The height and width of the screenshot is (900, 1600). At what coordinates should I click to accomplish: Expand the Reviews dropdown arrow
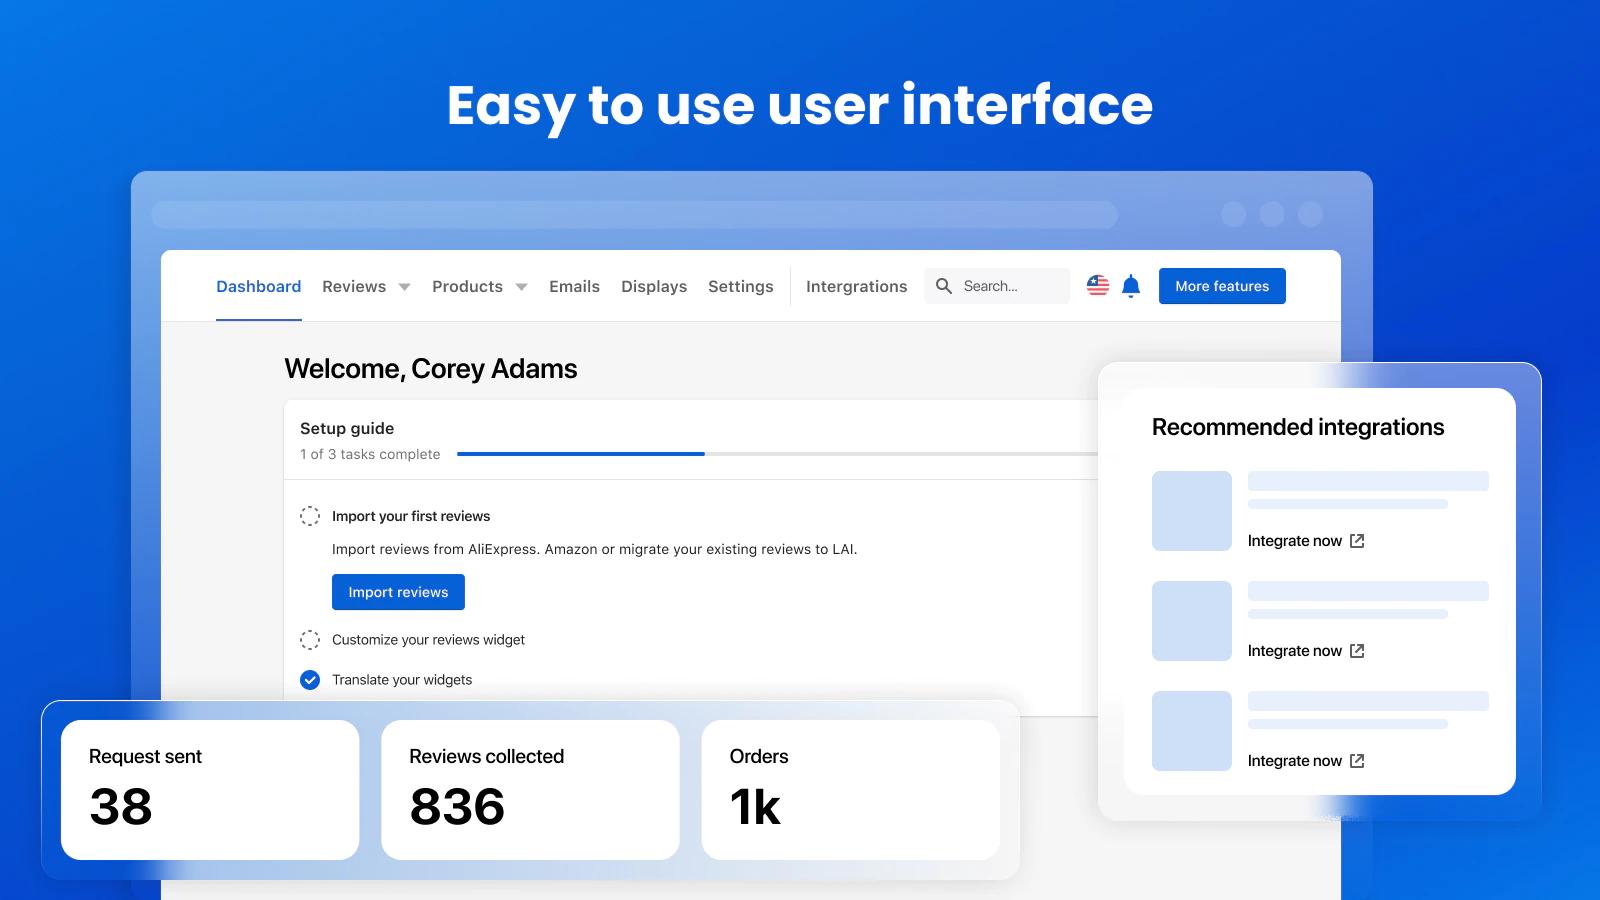tap(404, 287)
